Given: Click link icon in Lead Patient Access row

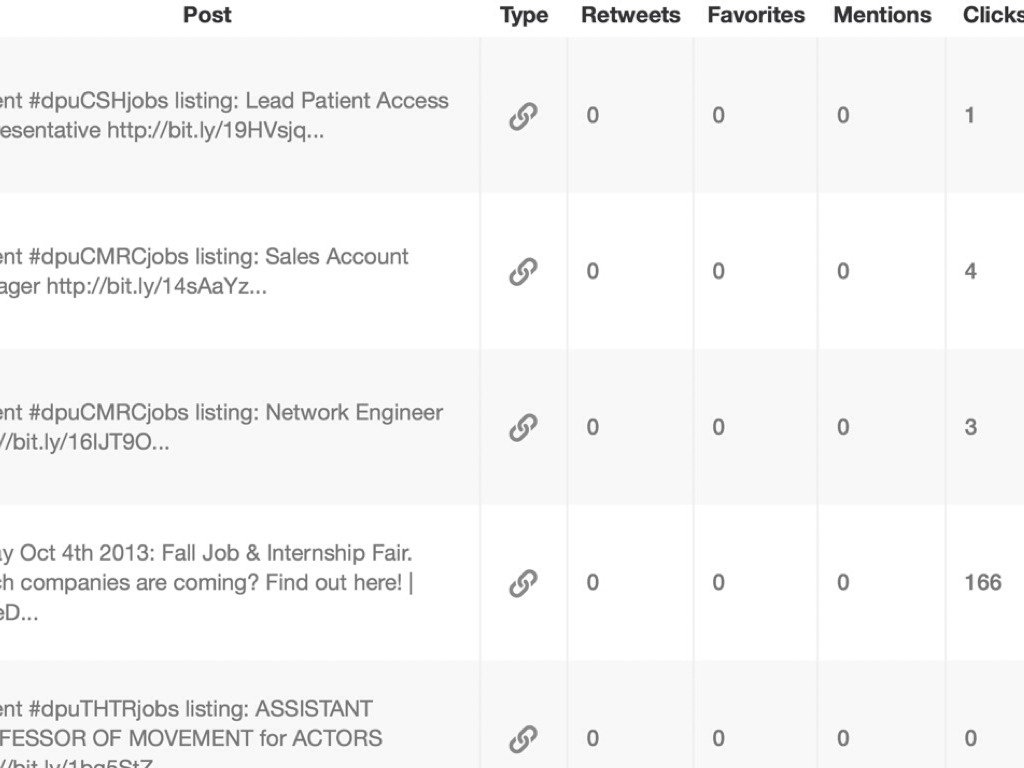Looking at the screenshot, I should 523,116.
